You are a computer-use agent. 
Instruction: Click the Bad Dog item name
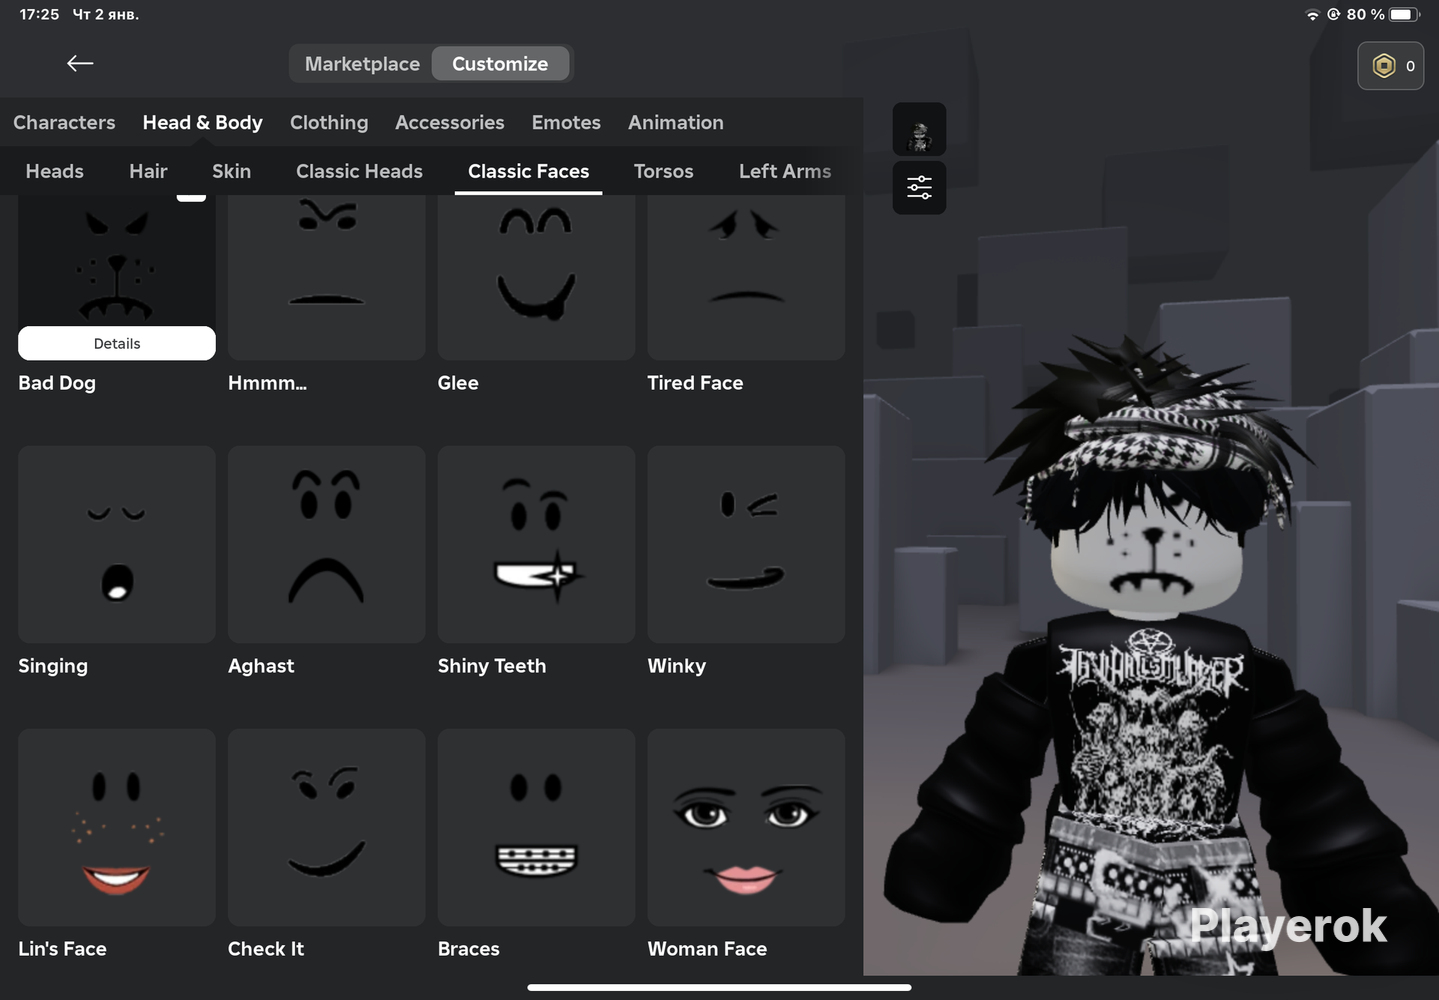[57, 383]
